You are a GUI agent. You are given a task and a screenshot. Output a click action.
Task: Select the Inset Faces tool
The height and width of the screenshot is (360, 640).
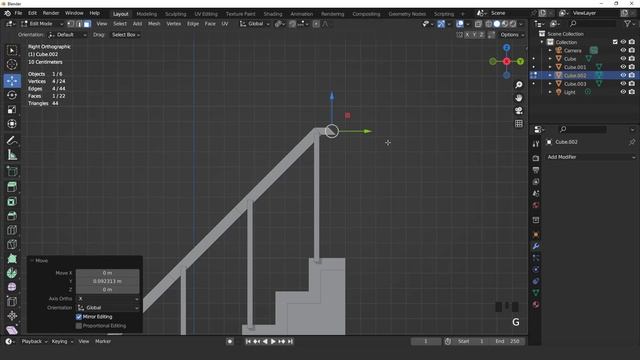coord(12,202)
